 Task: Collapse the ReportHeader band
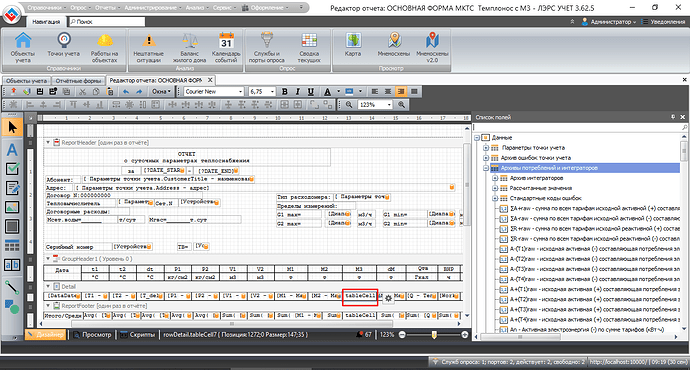click(48, 143)
